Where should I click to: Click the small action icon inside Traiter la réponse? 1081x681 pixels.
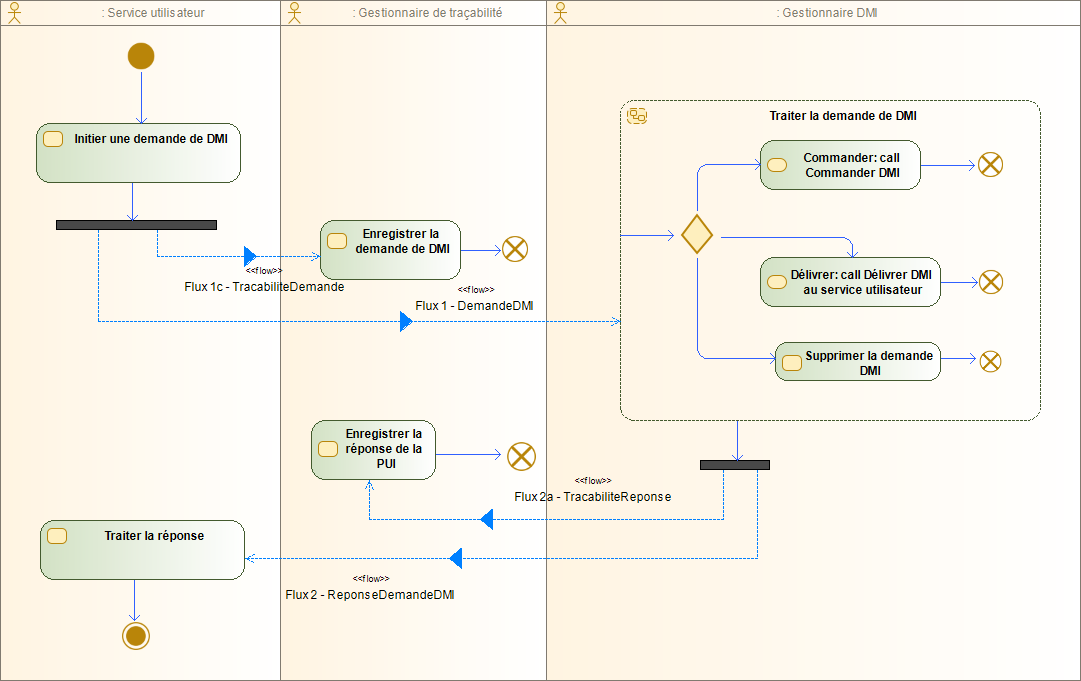[x=55, y=536]
